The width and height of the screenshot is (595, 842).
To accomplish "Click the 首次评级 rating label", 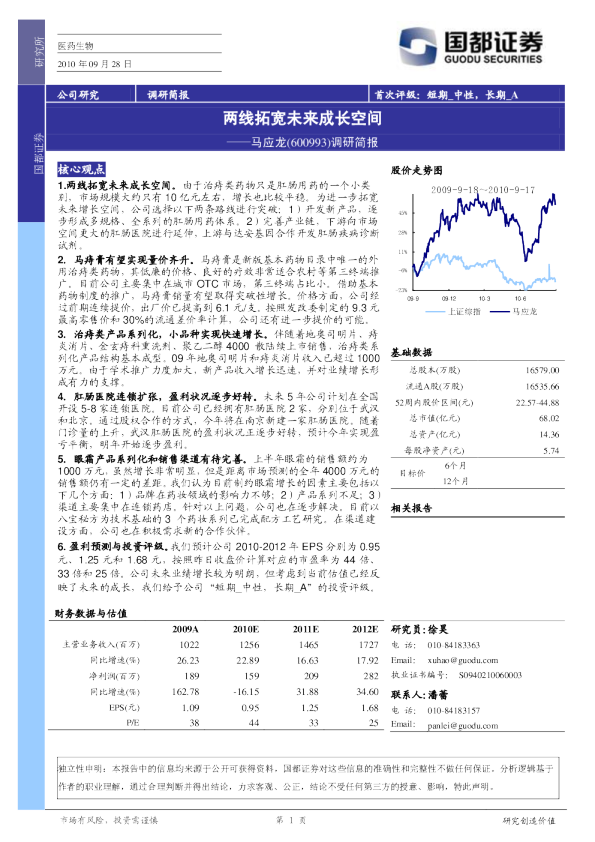I will tap(397, 95).
